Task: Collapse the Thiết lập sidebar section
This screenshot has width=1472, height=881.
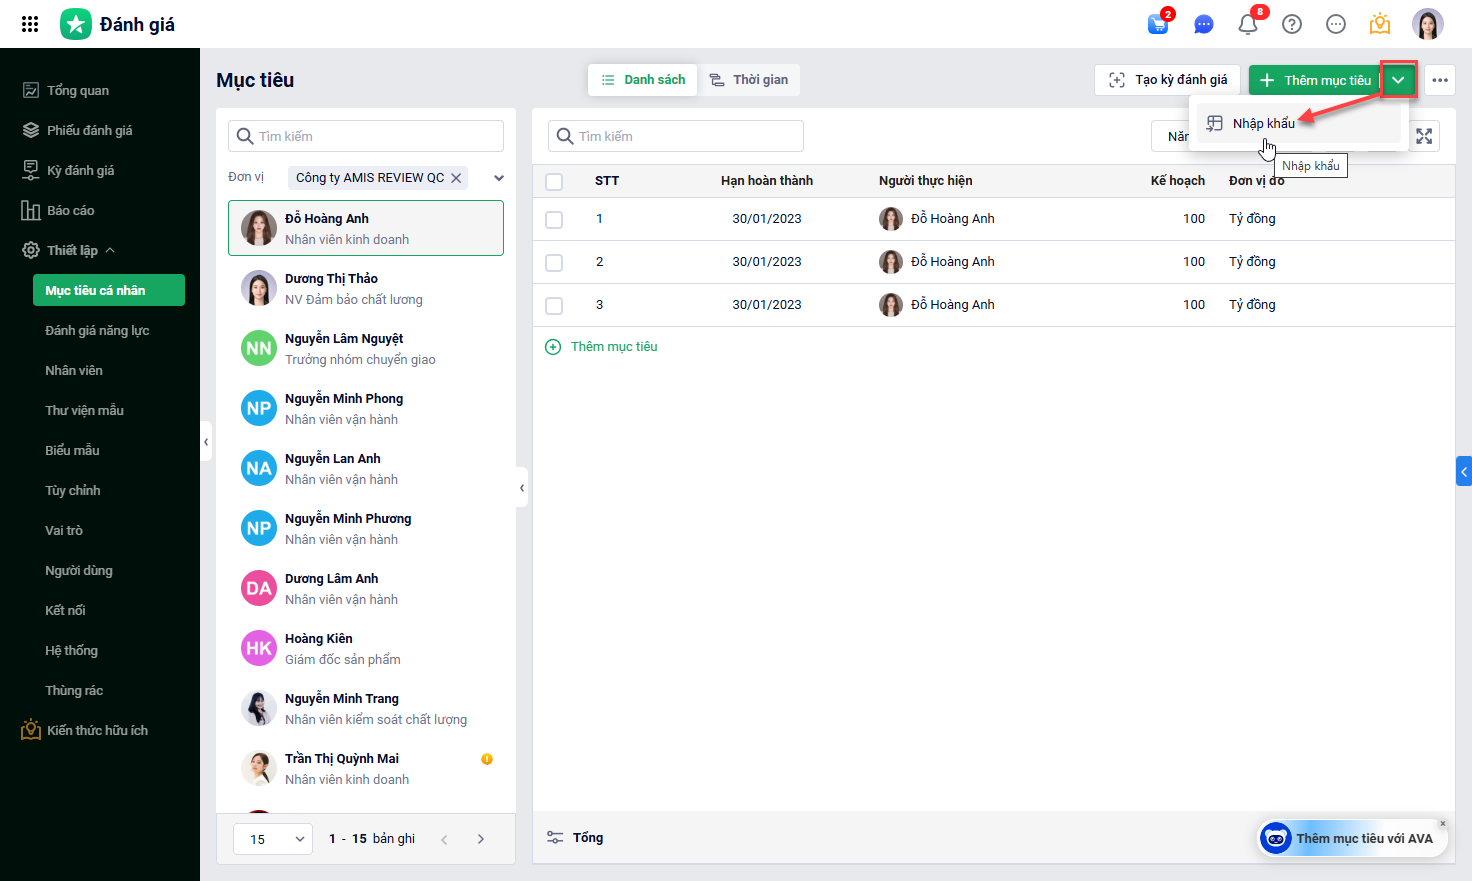Action: (110, 250)
